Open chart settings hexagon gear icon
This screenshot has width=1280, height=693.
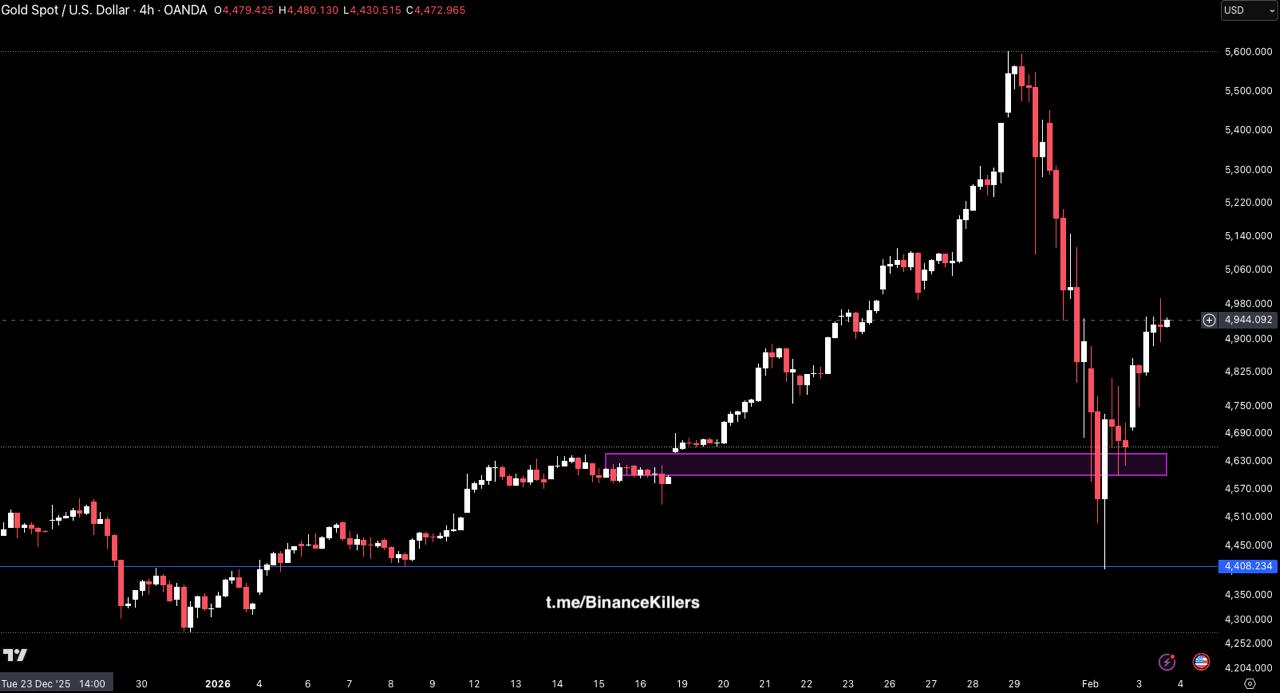[1249, 684]
